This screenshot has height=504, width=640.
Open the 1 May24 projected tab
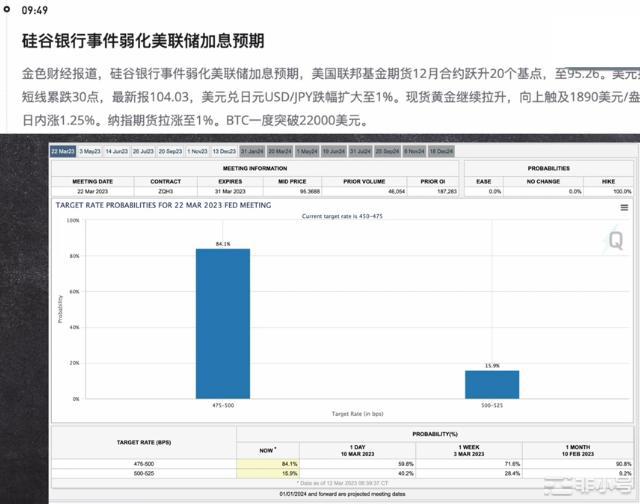point(307,151)
